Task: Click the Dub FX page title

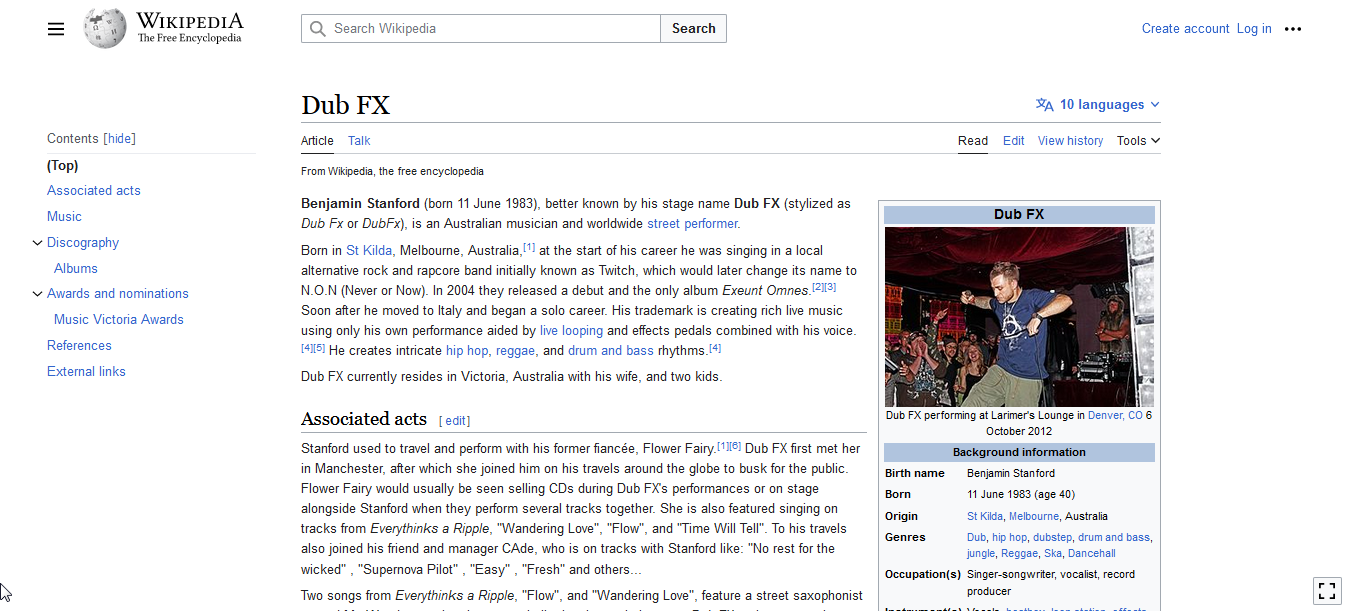Action: [345, 105]
